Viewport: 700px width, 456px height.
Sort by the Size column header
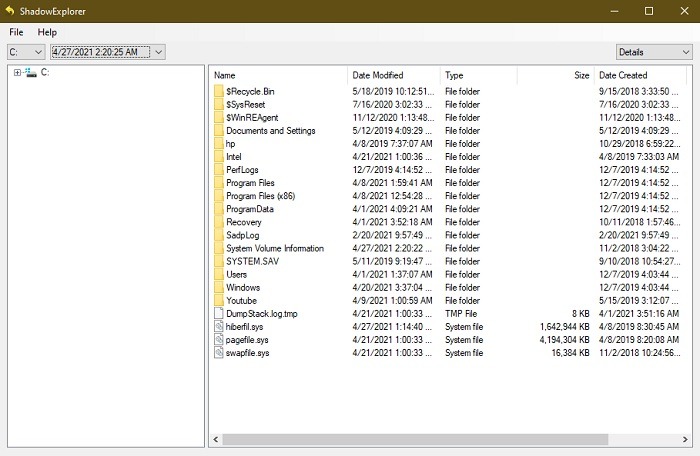click(556, 75)
